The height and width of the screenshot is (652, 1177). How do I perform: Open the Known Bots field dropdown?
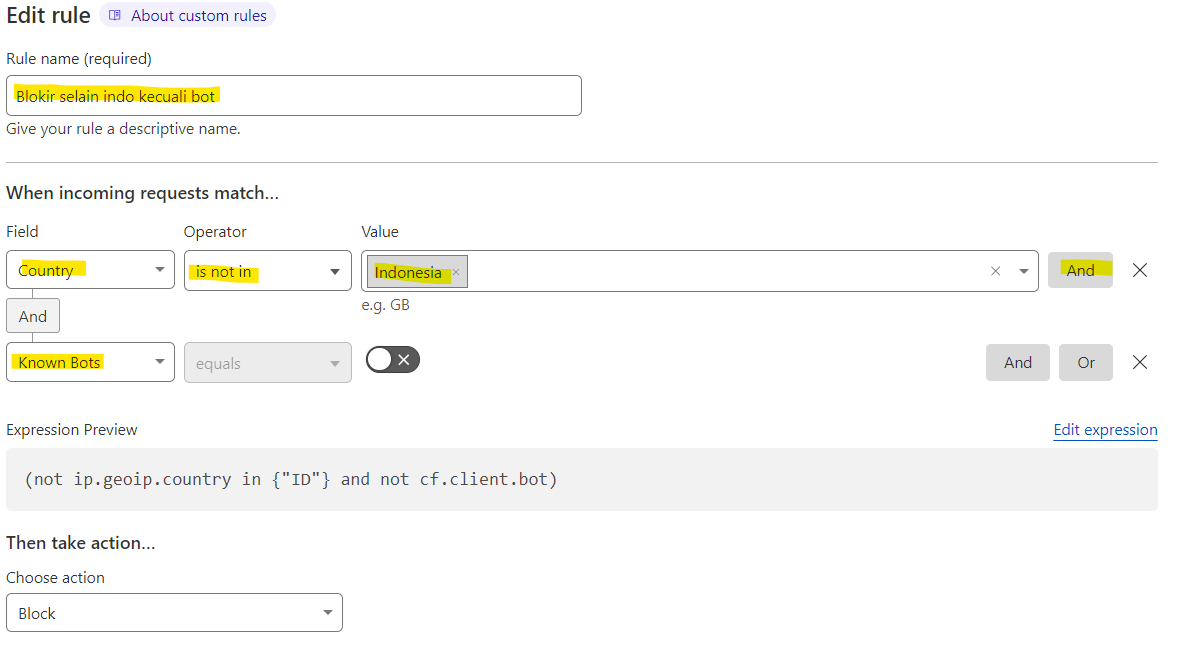(90, 362)
